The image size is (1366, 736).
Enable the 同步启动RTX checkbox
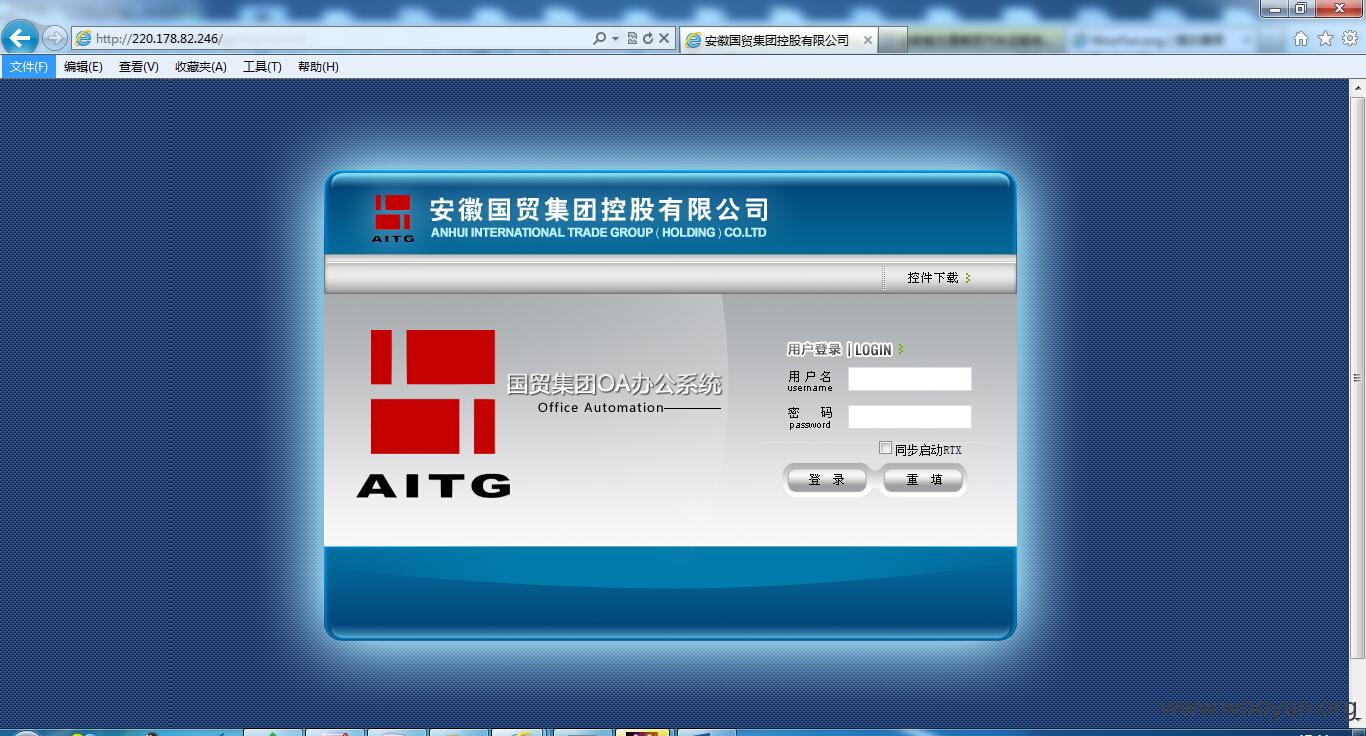click(x=885, y=448)
